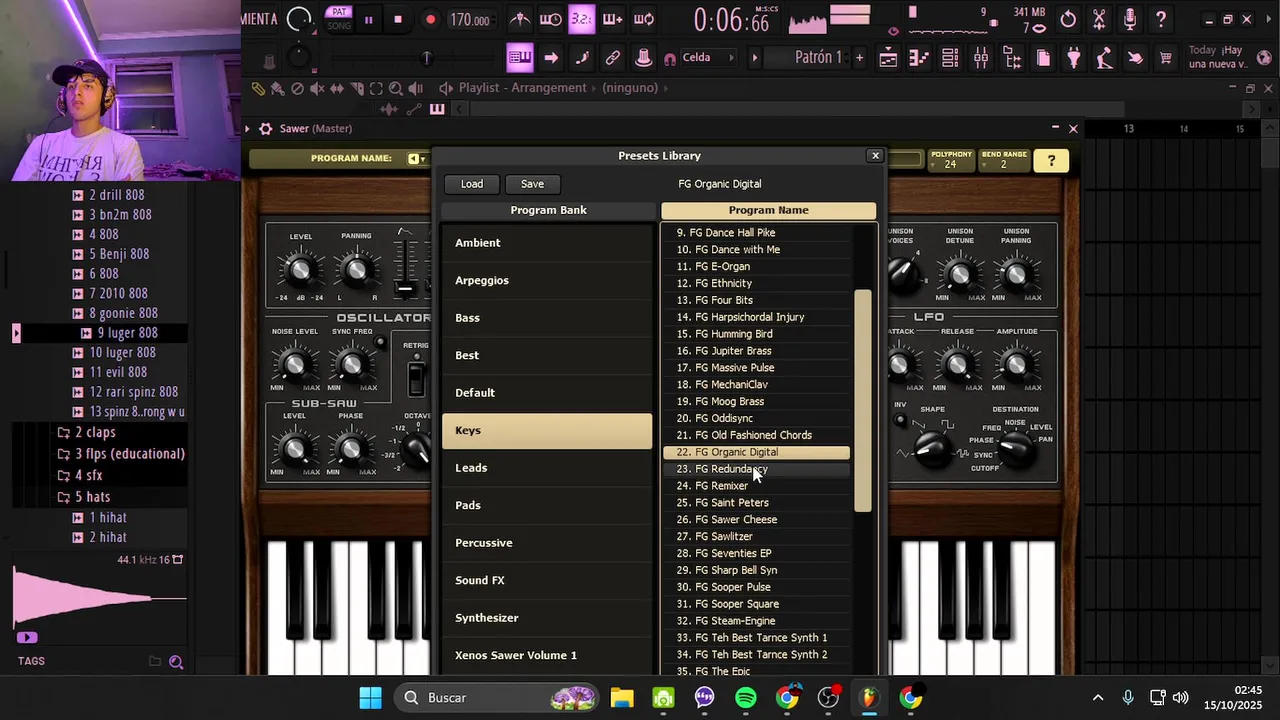This screenshot has height=720, width=1280.
Task: Click the microphone one-click recording icon
Action: [x=1130, y=19]
